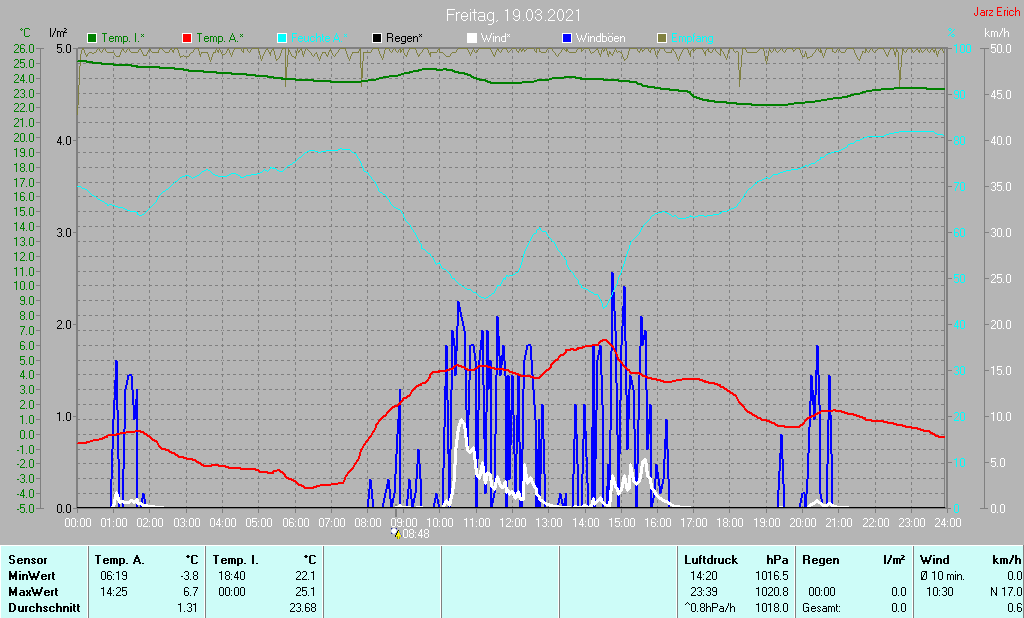Click the pressure trend '^0.8hPa/h'
The image size is (1024, 618).
tap(711, 608)
